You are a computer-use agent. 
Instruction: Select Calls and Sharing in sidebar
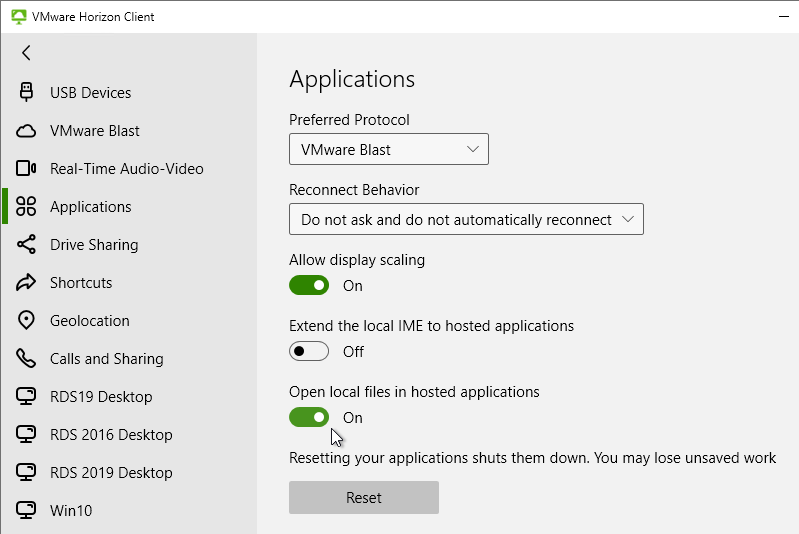click(129, 359)
